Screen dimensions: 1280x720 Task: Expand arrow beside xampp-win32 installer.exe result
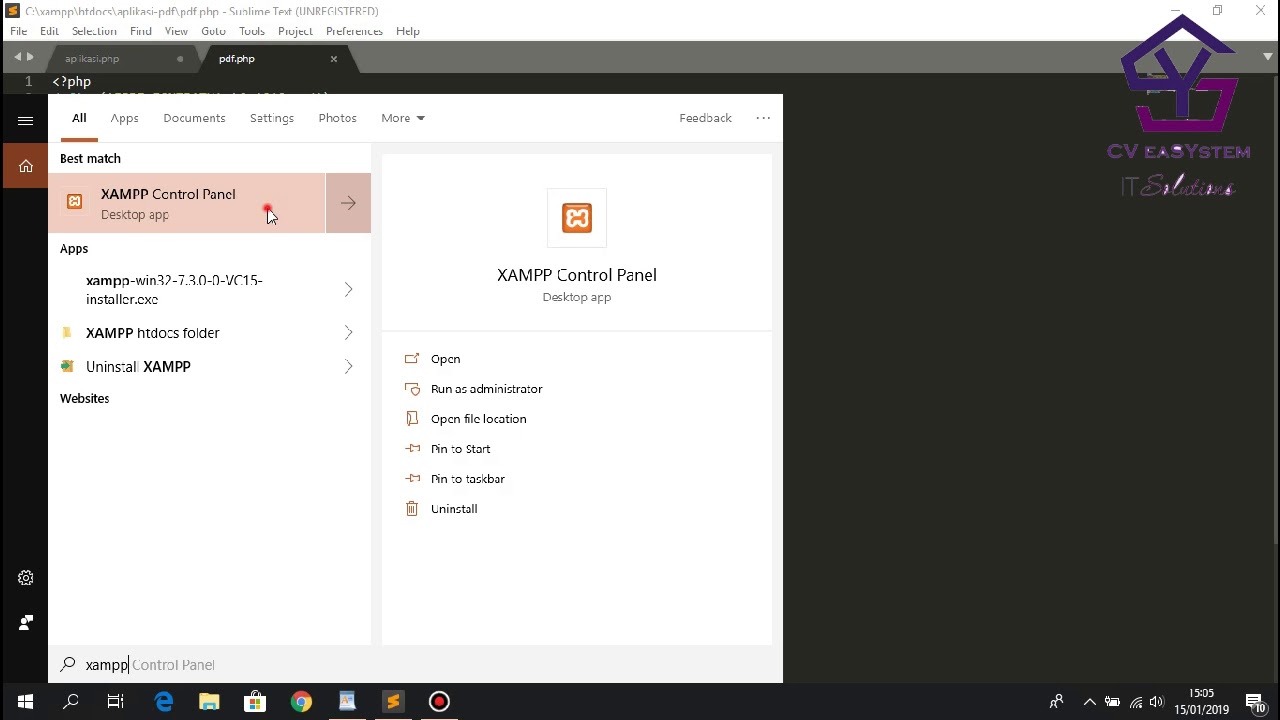tap(348, 290)
